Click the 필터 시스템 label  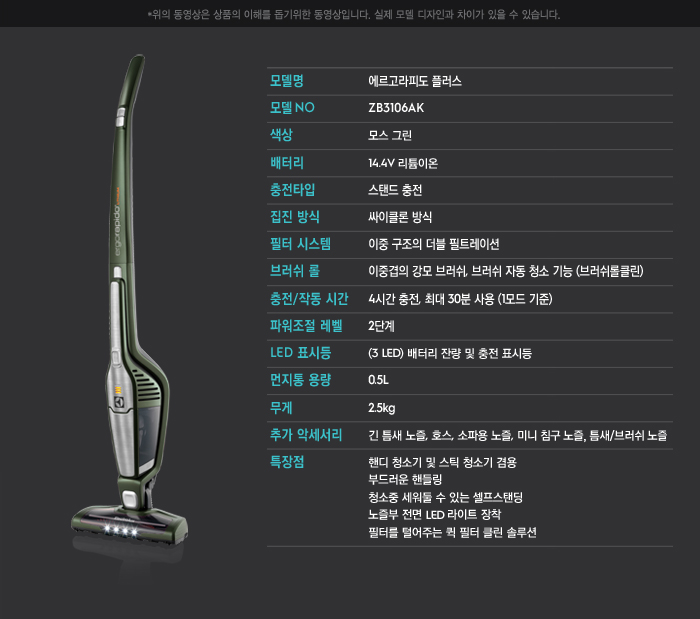click(x=300, y=244)
